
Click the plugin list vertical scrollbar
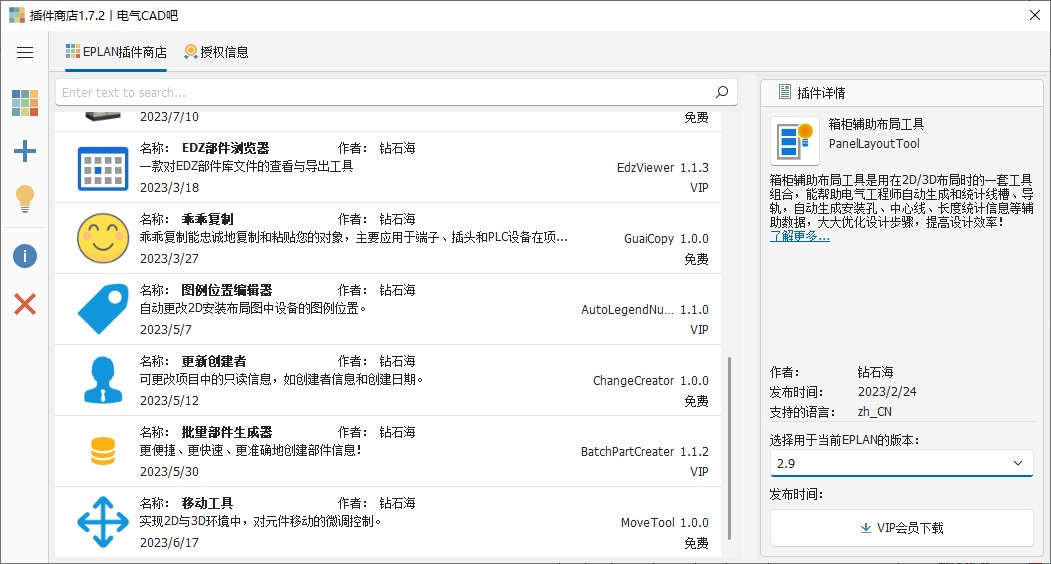(729, 448)
